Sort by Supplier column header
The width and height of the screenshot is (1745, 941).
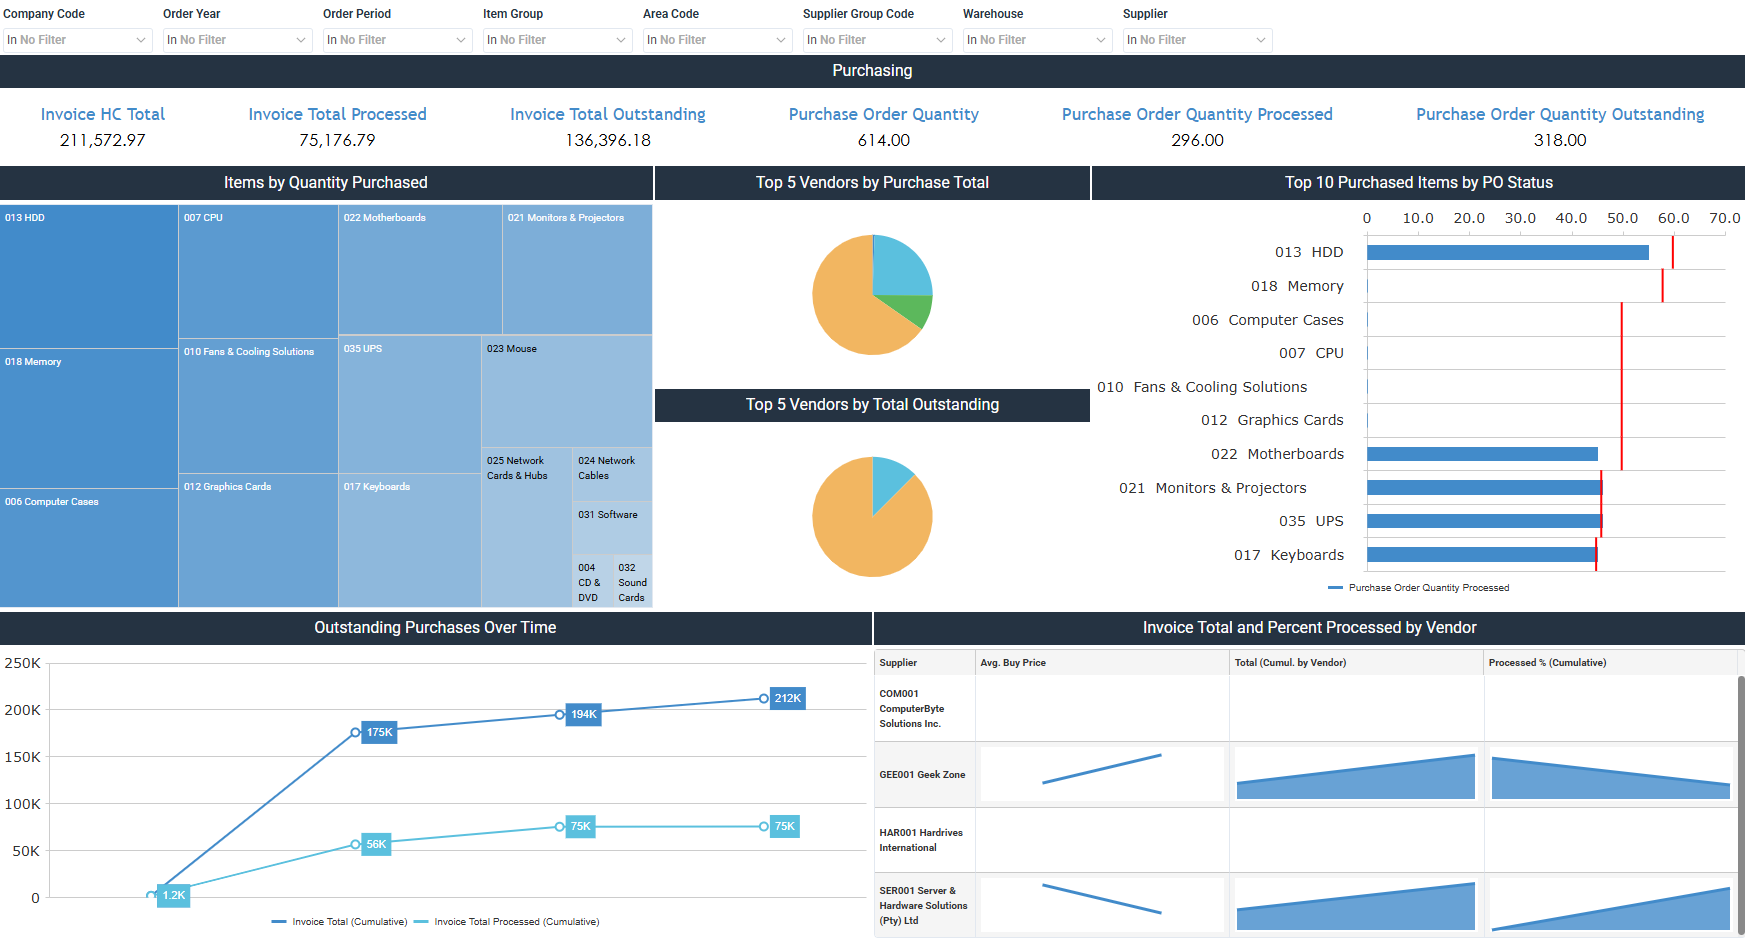[925, 663]
